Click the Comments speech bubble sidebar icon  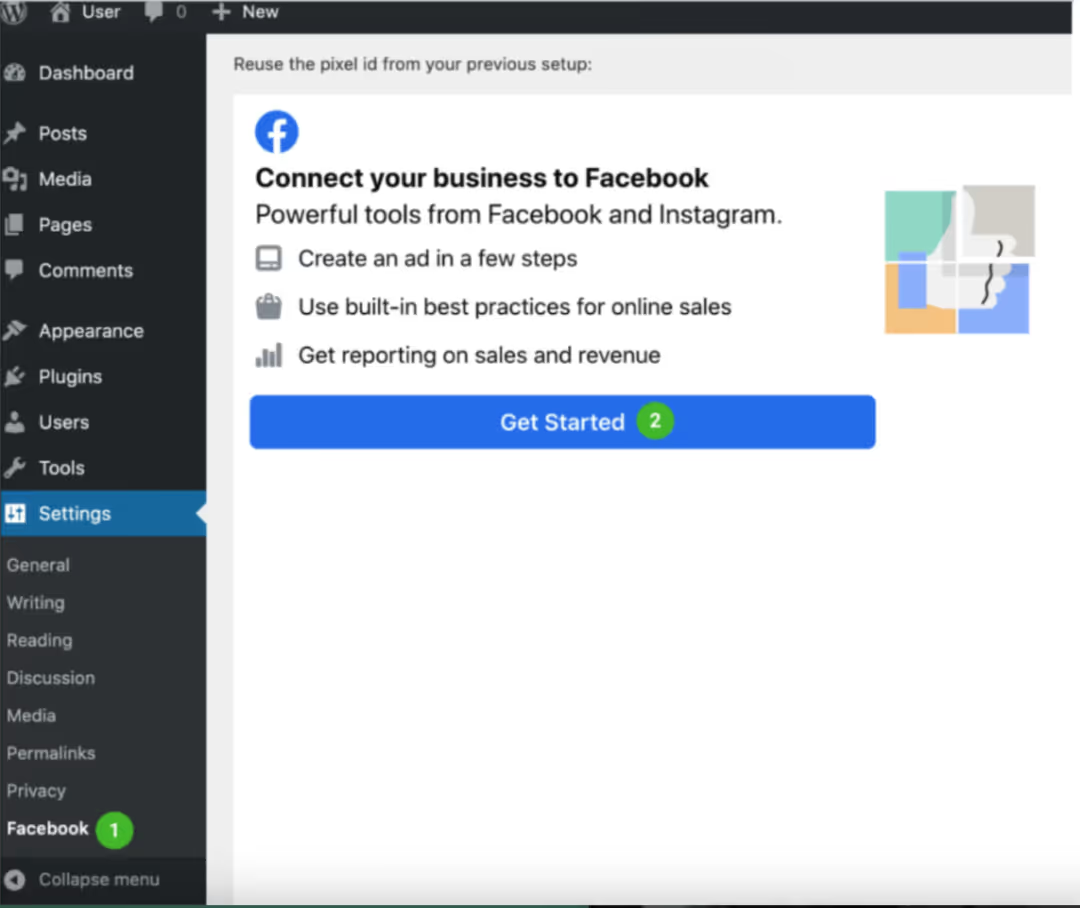pos(14,269)
